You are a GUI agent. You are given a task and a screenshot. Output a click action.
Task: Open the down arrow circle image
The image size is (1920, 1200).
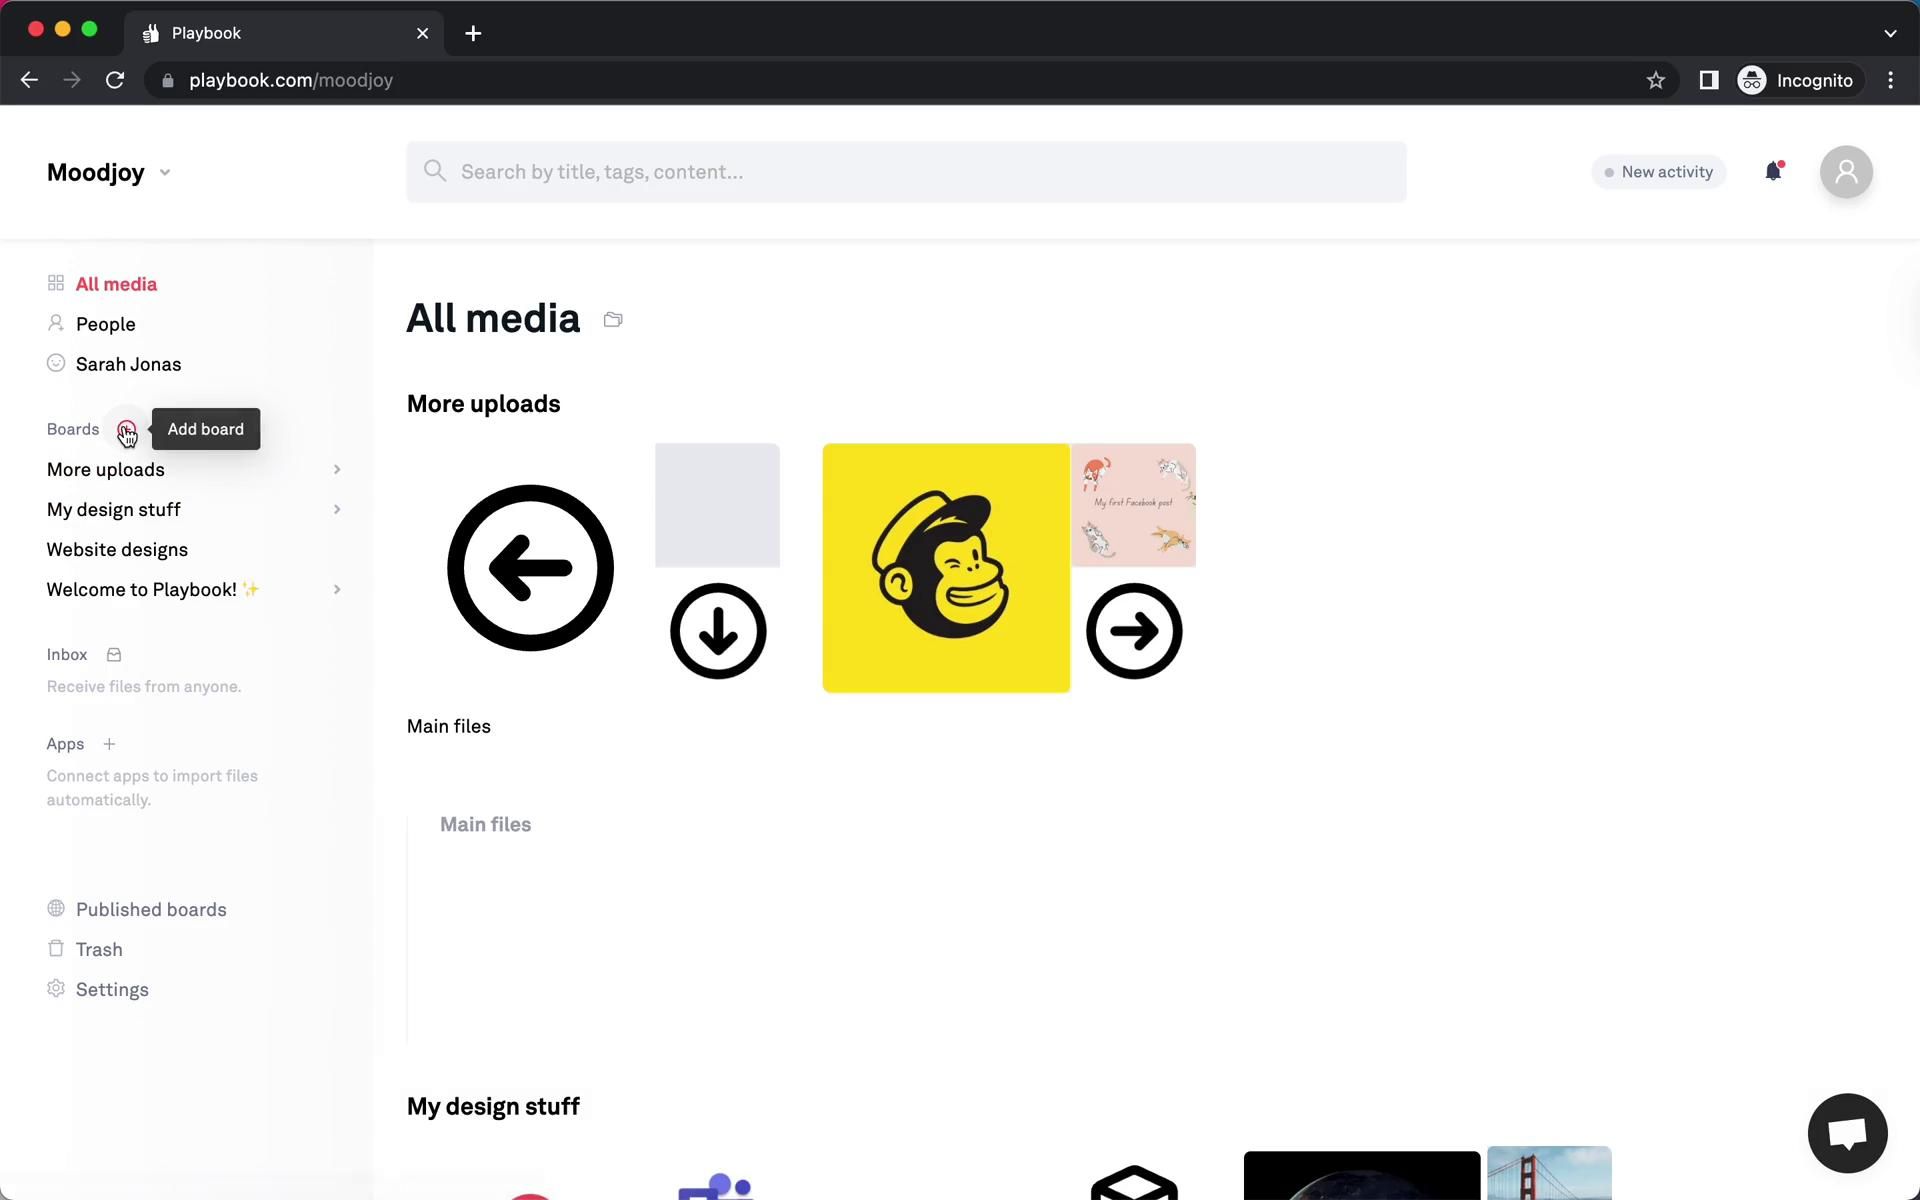718,631
